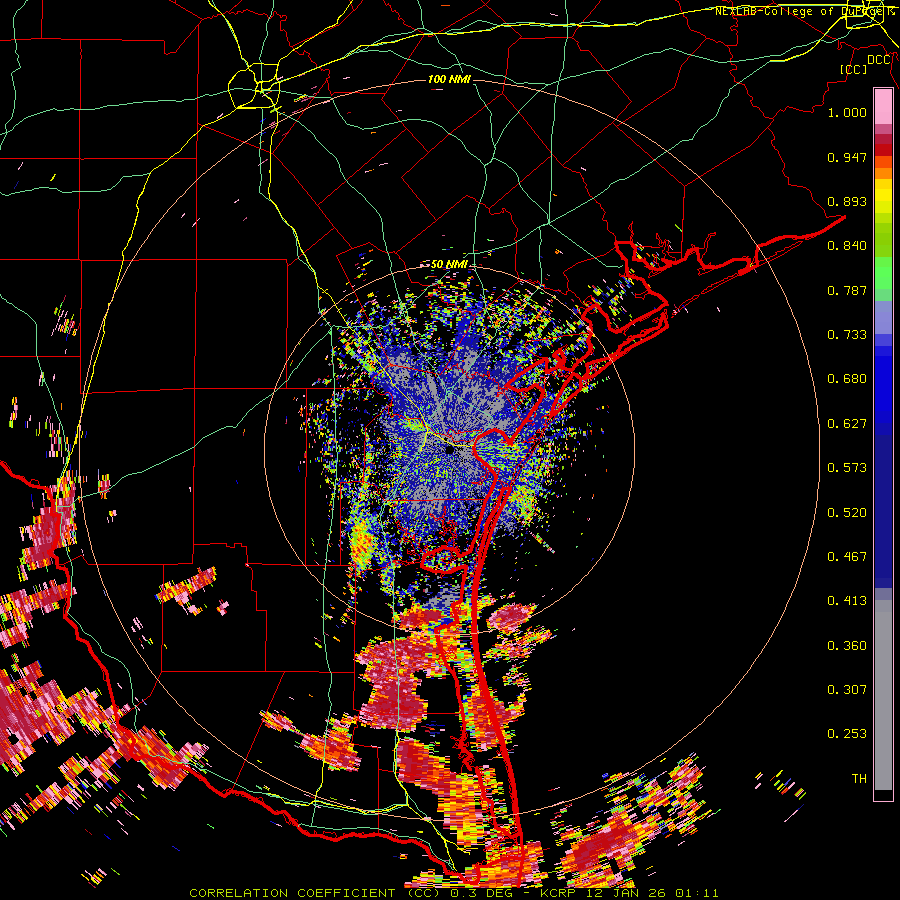
Task: Select the 0.733 scale value
Action: (847, 335)
